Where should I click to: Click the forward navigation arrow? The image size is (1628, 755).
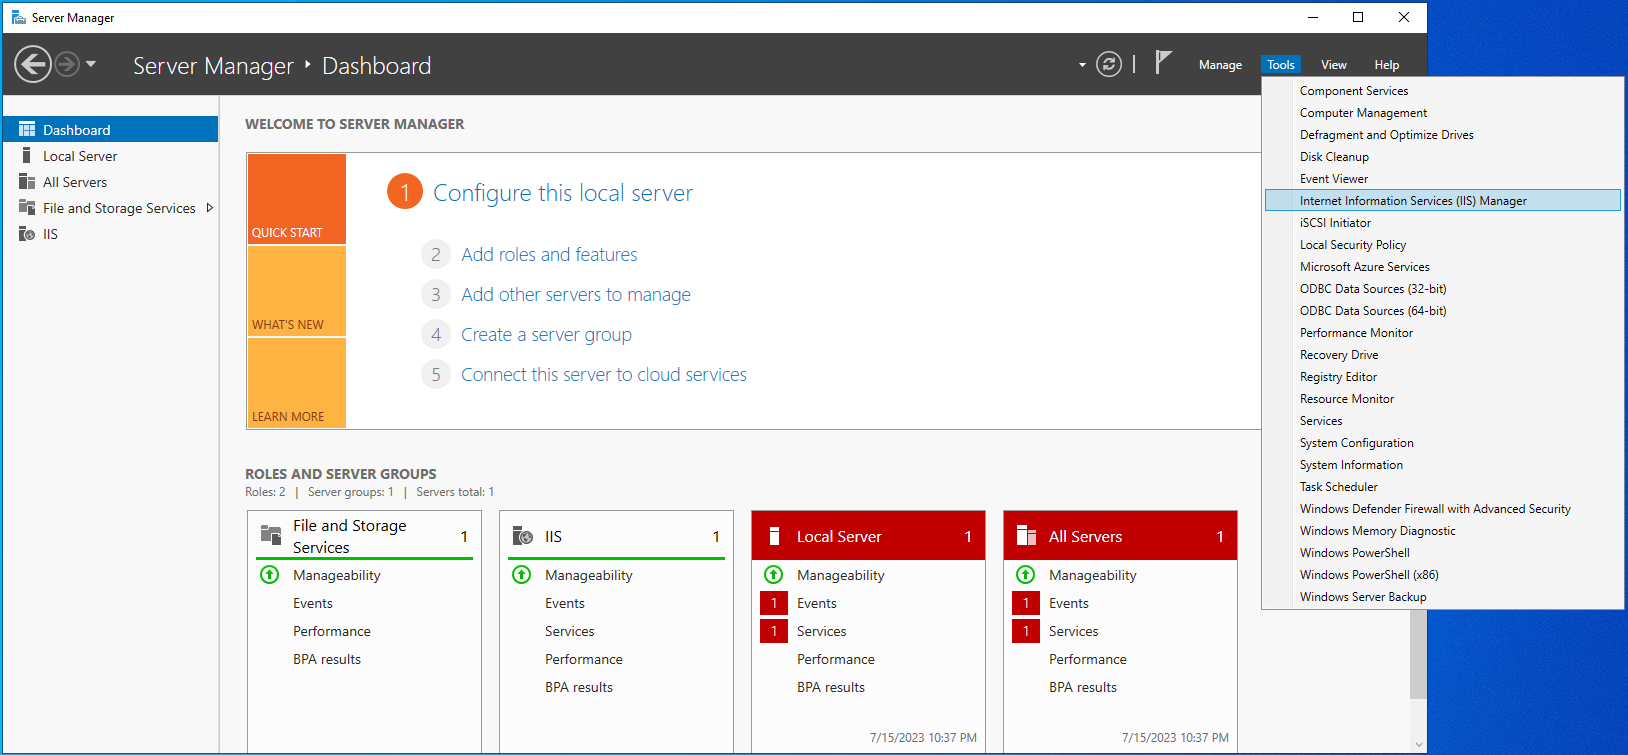tap(67, 65)
